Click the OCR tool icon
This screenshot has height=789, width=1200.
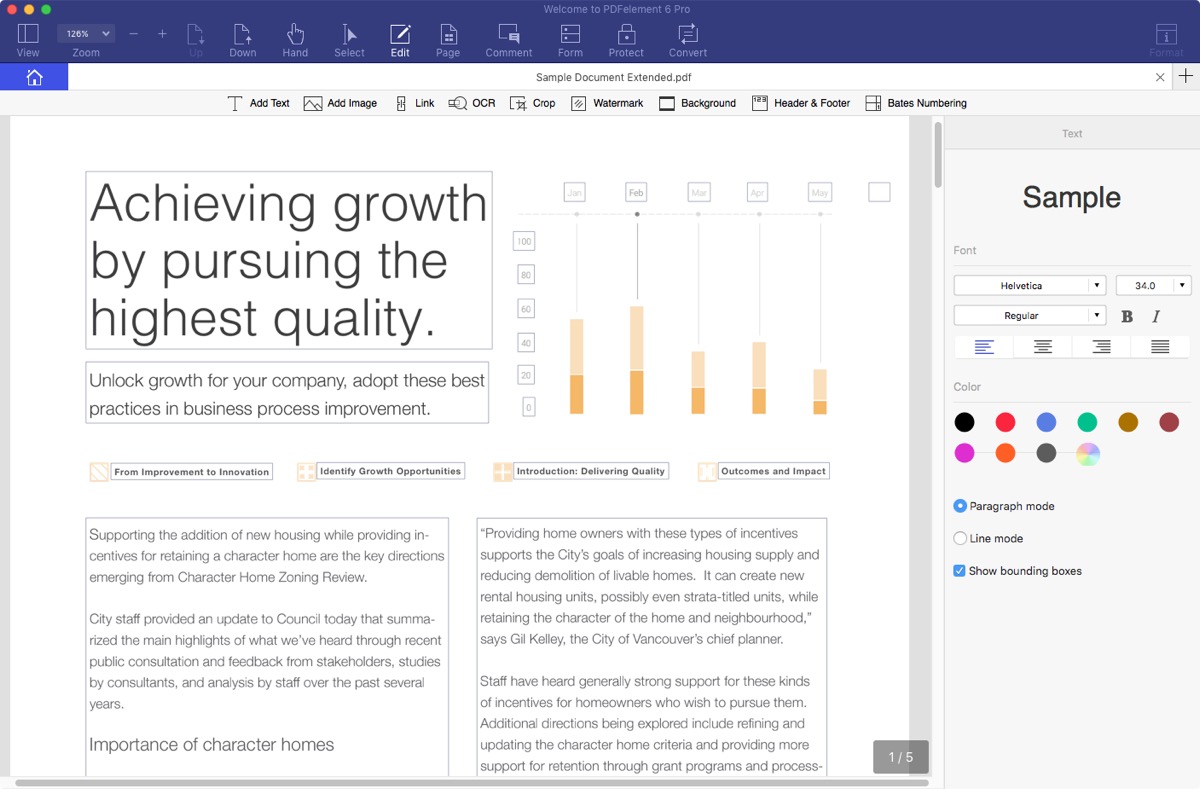(458, 103)
